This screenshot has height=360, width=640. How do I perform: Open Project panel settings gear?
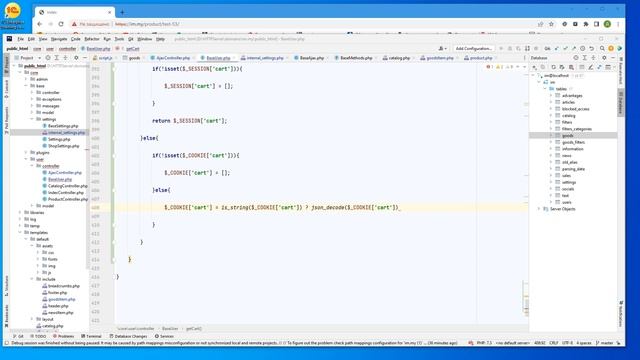(x=76, y=58)
